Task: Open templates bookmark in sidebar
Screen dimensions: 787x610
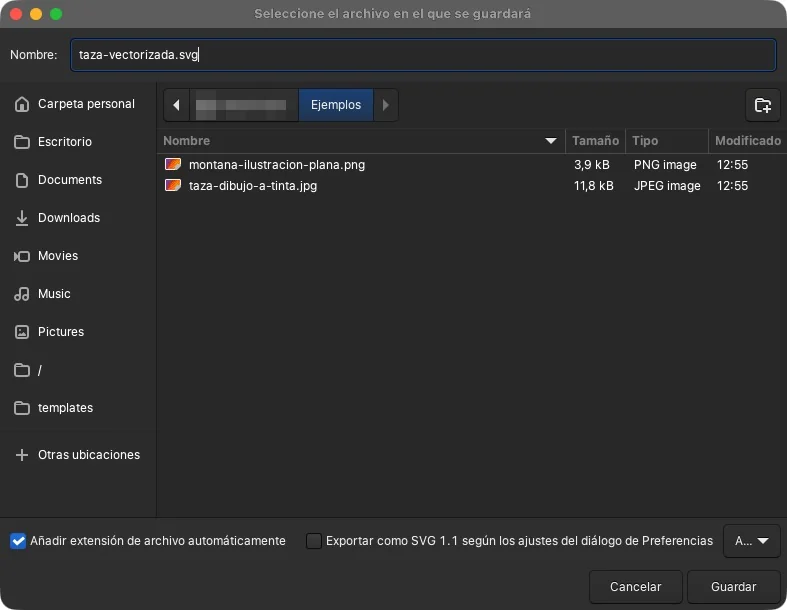Action: pos(78,408)
